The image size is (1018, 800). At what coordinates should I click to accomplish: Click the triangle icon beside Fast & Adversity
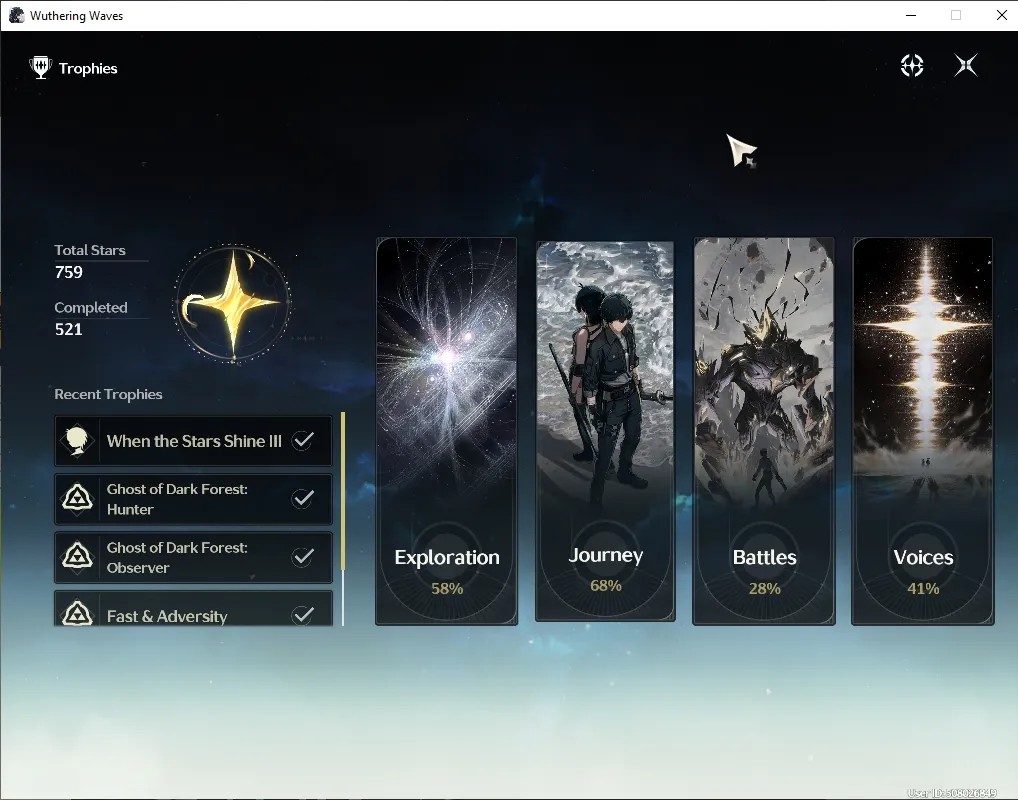click(x=77, y=612)
